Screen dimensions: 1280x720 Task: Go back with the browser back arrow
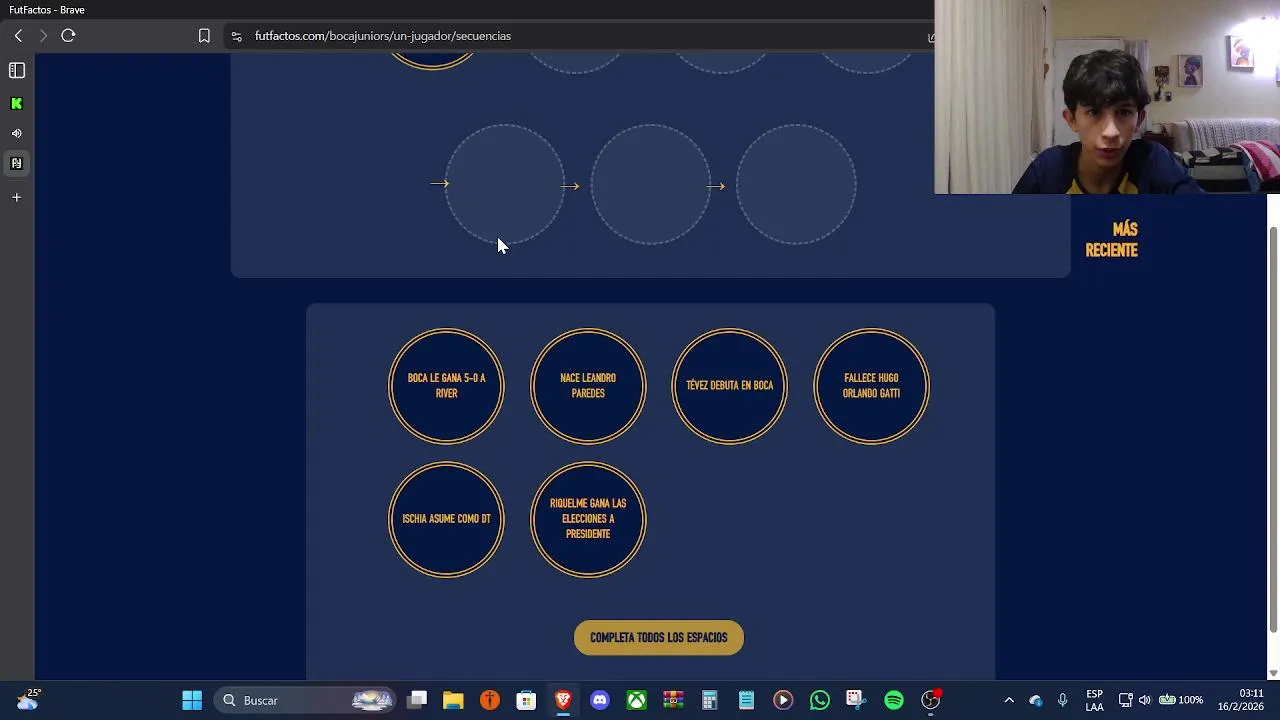pos(18,36)
